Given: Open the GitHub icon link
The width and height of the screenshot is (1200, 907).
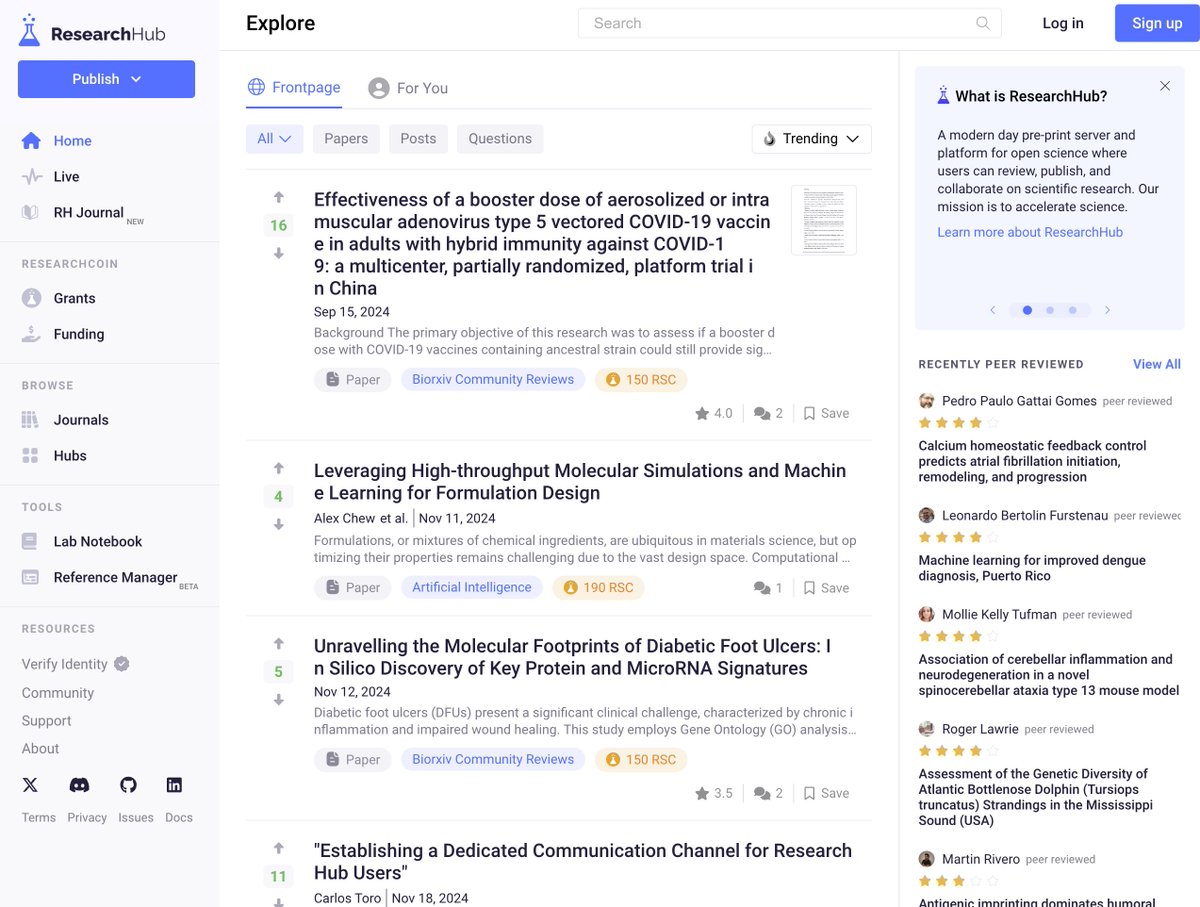Looking at the screenshot, I should [x=128, y=785].
